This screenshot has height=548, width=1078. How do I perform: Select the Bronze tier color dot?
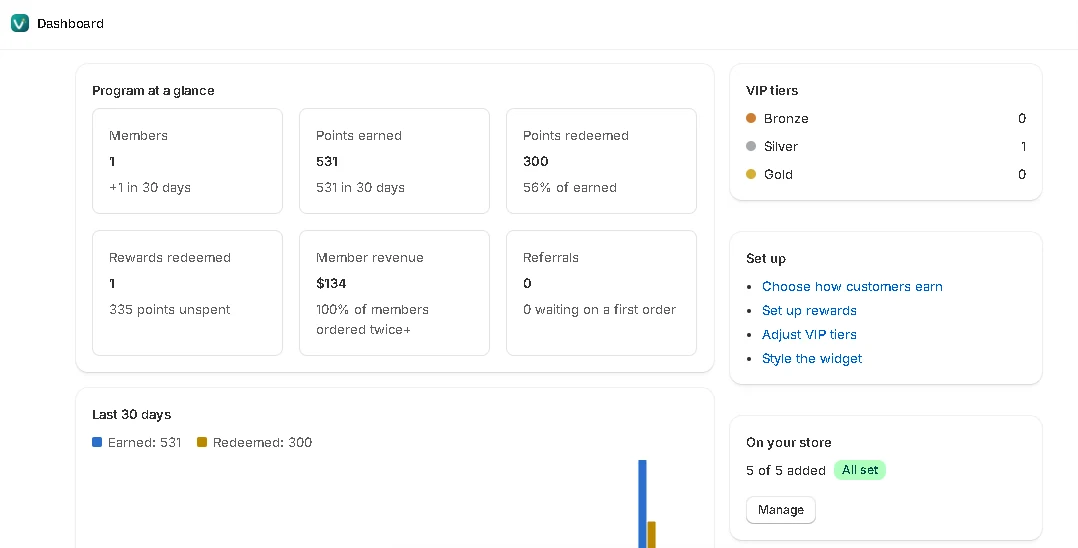pos(751,118)
